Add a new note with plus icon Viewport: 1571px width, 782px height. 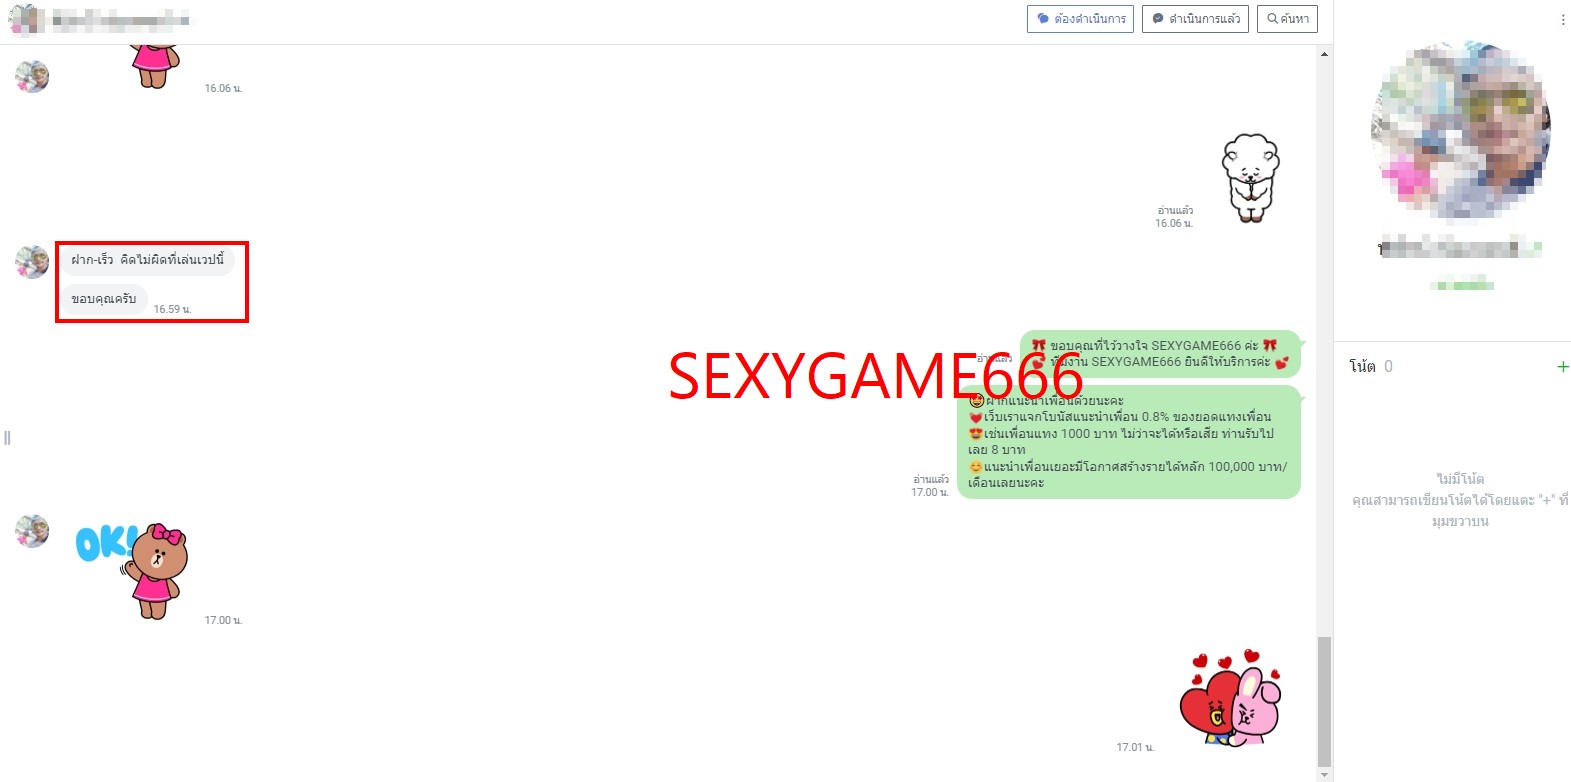point(1562,367)
